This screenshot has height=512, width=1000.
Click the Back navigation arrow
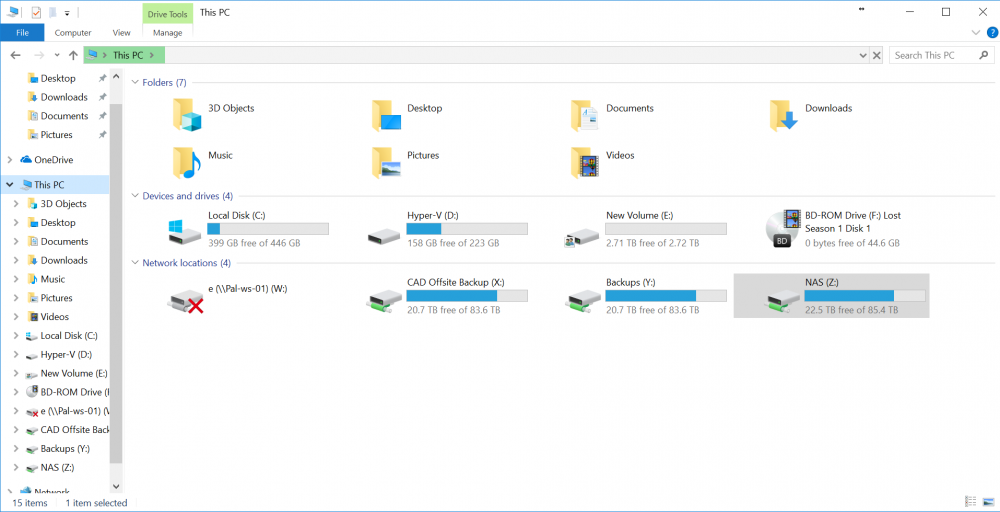(x=16, y=55)
